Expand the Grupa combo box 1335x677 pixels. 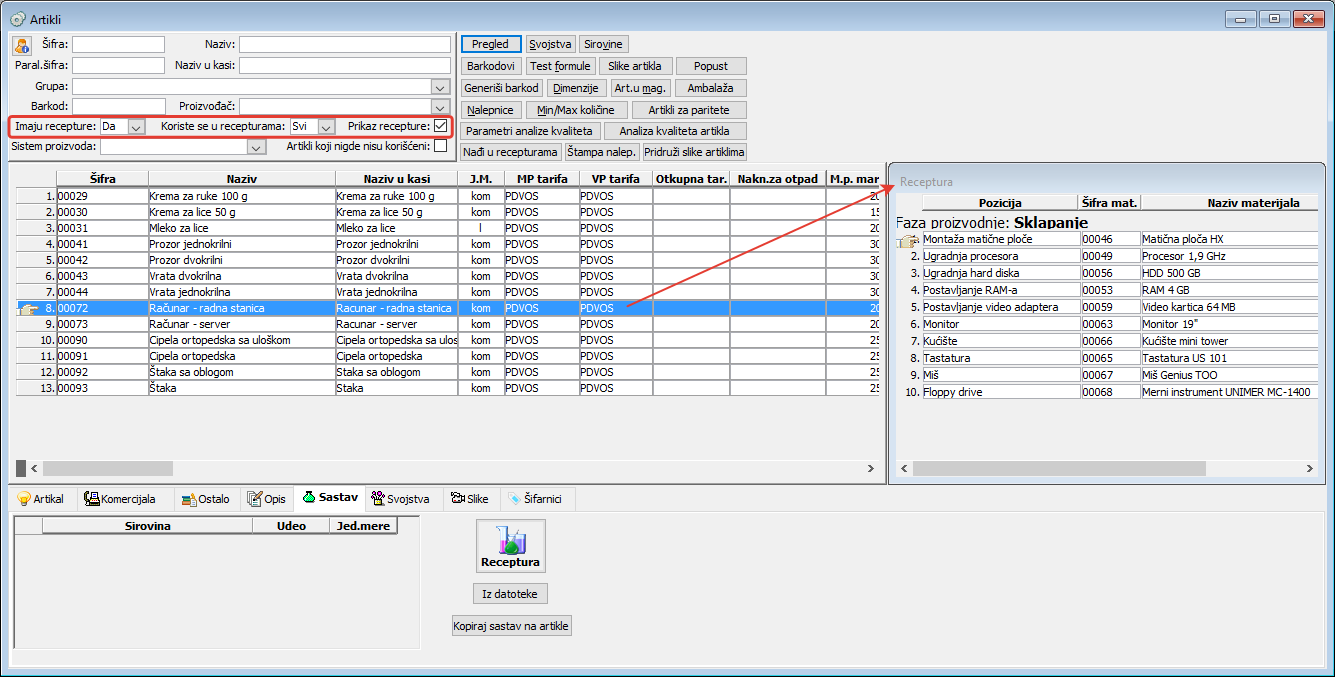tap(440, 87)
